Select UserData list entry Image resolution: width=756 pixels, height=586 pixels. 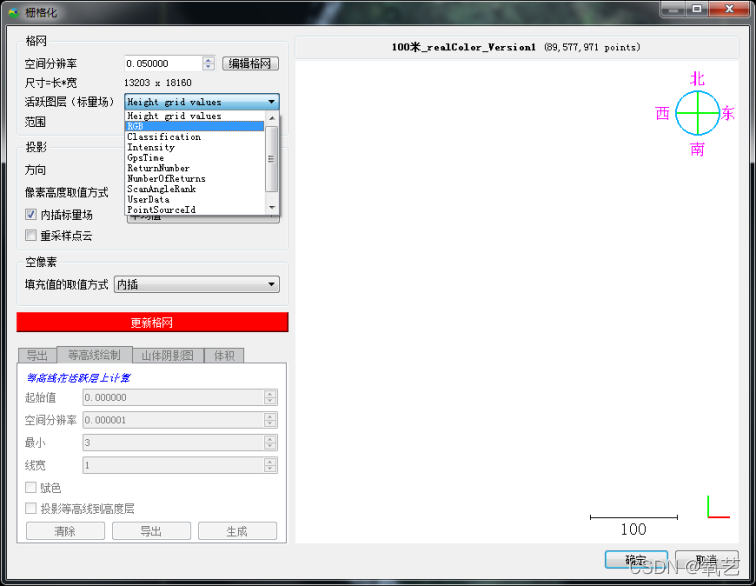pyautogui.click(x=194, y=199)
